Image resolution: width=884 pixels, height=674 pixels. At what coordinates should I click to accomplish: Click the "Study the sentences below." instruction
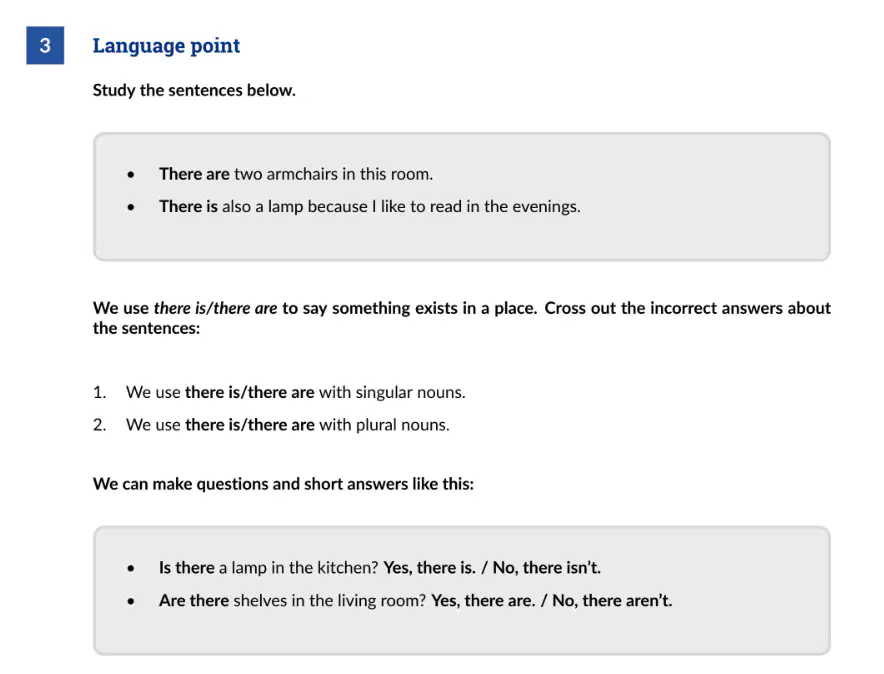click(x=194, y=90)
